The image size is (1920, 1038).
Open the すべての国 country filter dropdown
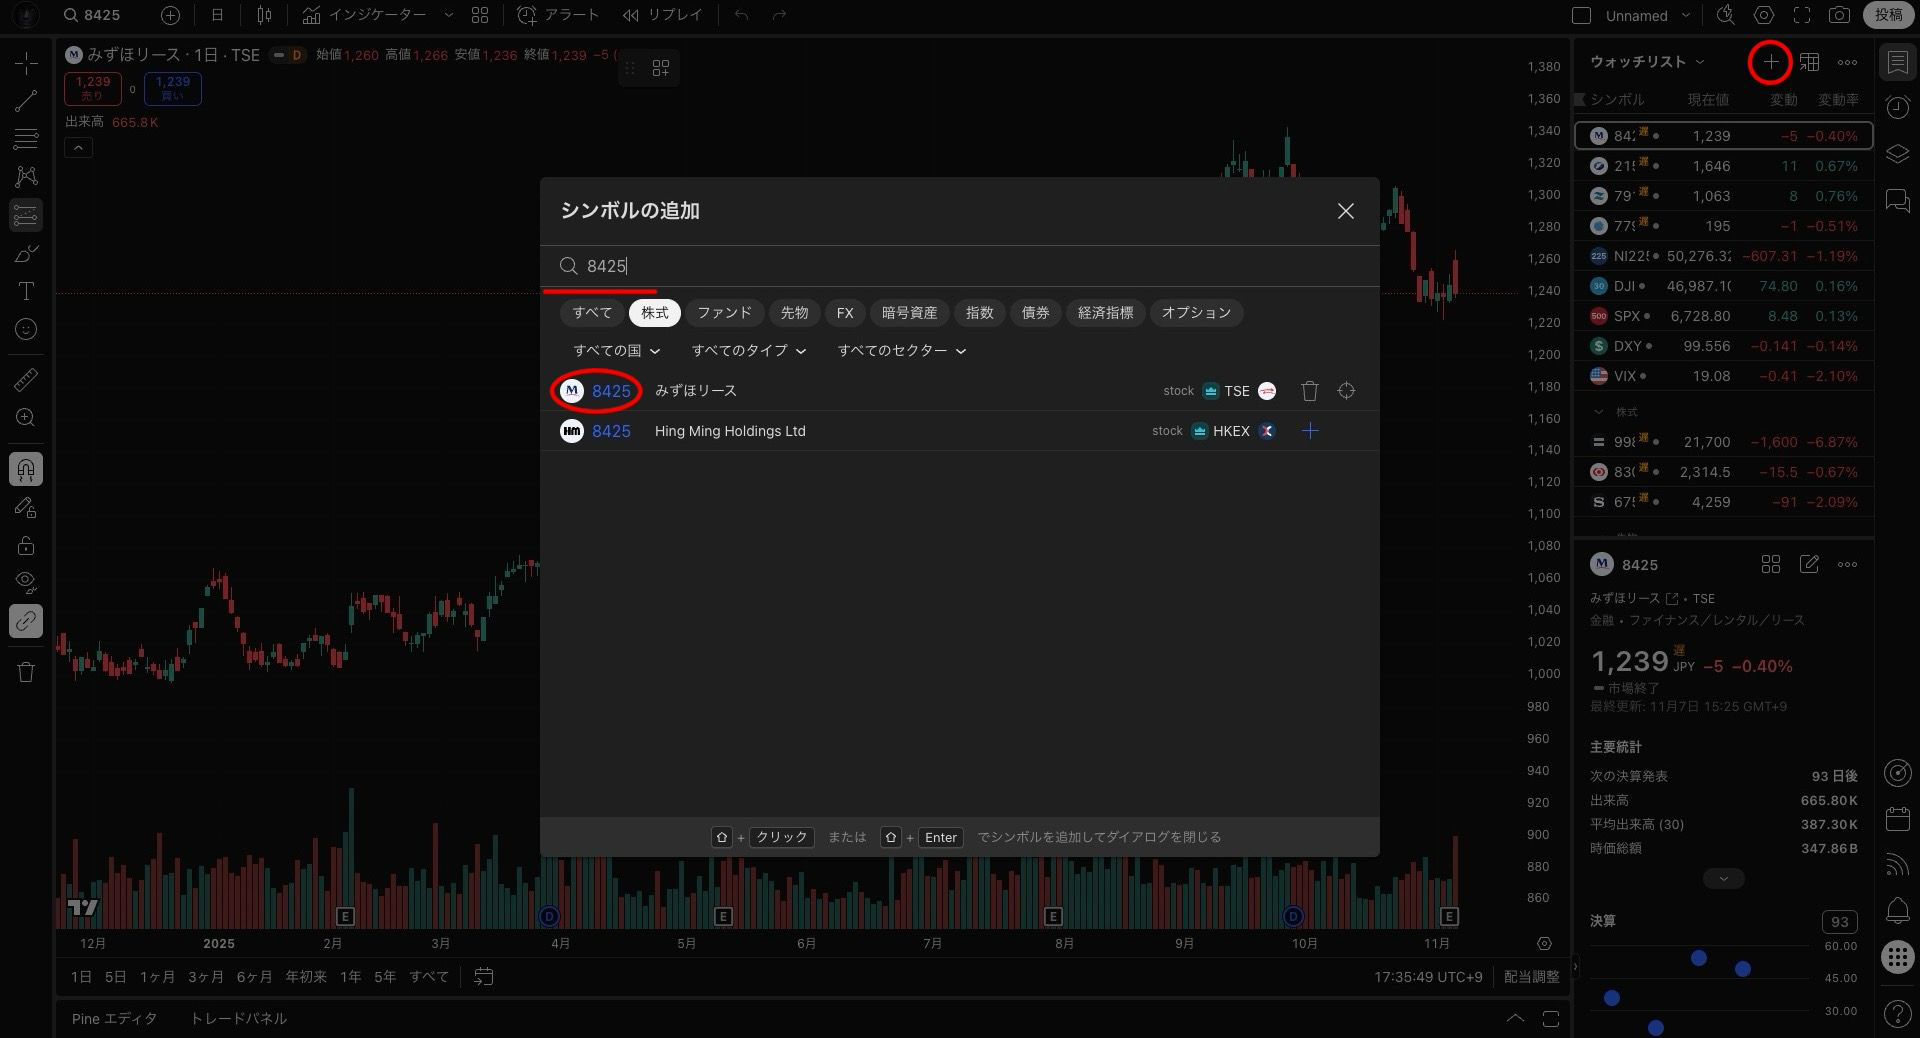pos(616,351)
